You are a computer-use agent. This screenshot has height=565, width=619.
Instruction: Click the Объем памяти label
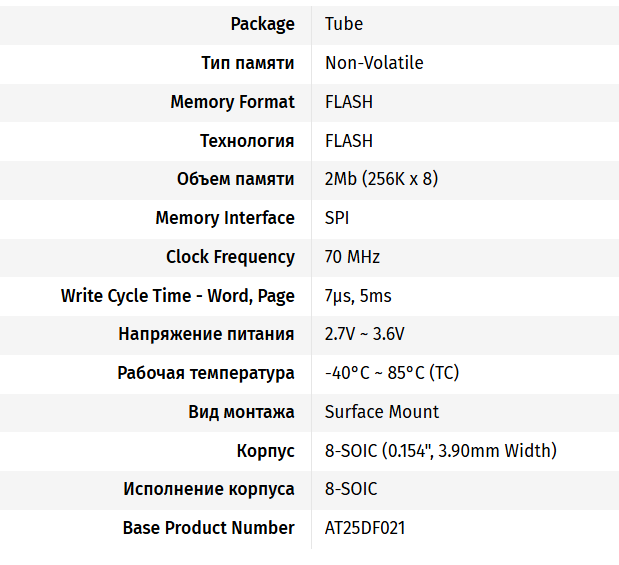[236, 179]
